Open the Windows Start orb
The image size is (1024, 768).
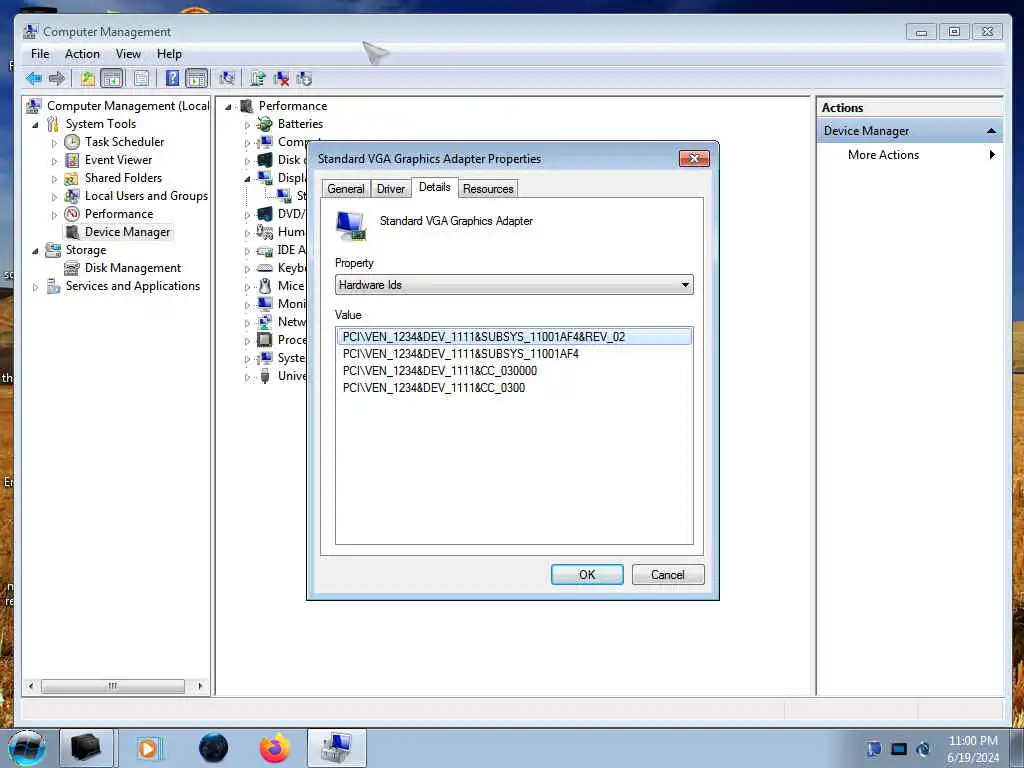coord(27,748)
